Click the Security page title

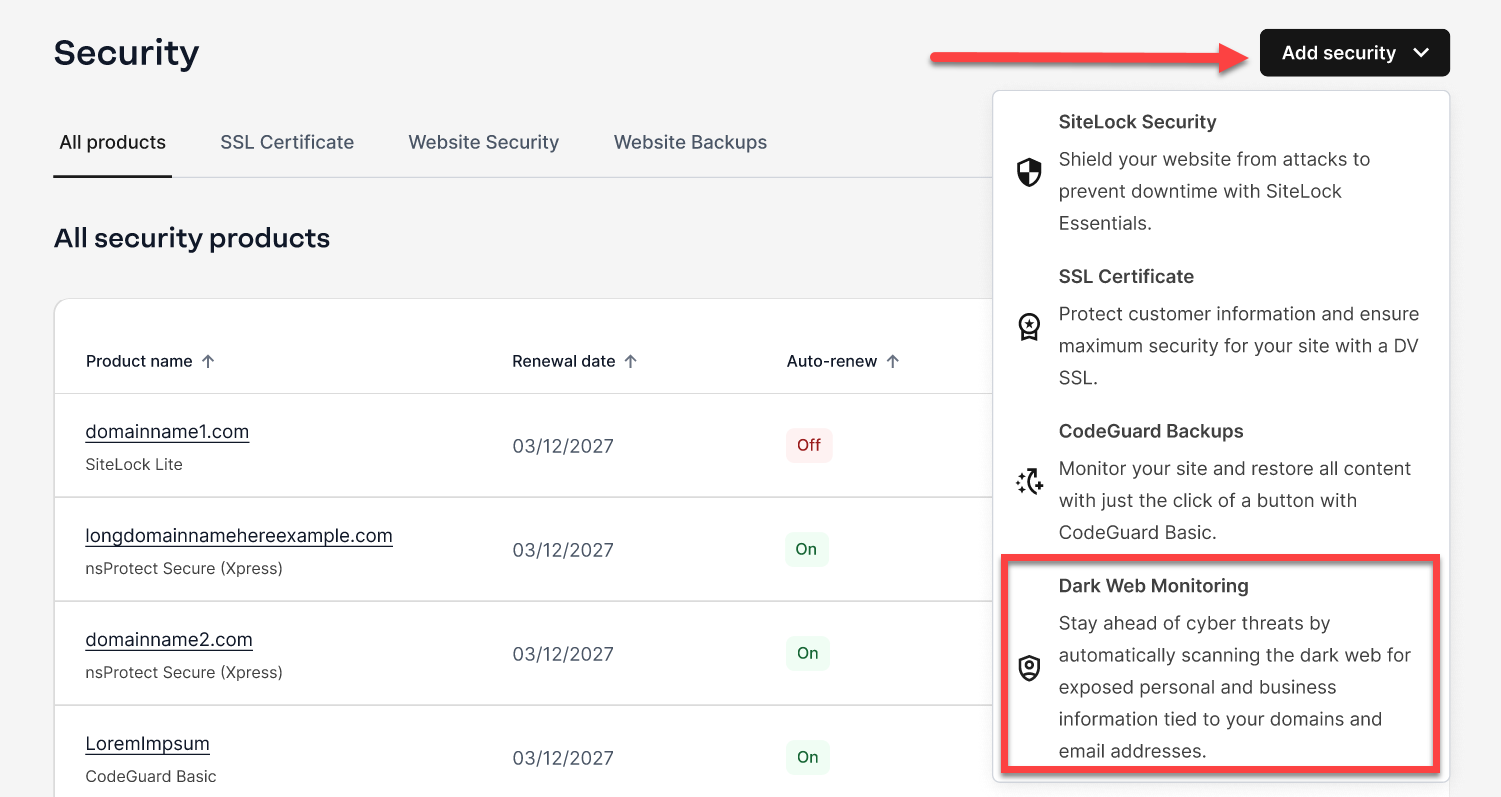(x=127, y=53)
